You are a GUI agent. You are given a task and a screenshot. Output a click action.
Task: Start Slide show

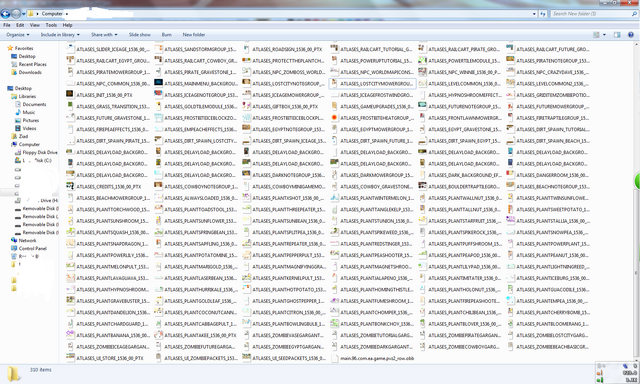pos(140,35)
